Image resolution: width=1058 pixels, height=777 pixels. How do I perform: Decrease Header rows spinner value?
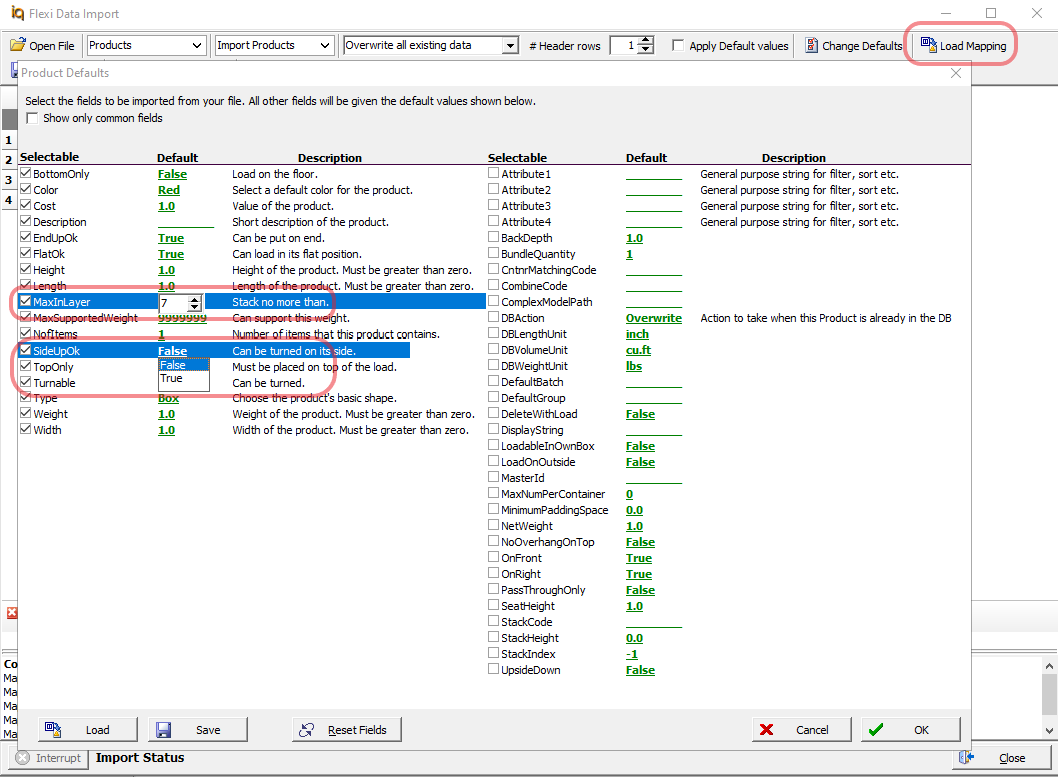646,49
